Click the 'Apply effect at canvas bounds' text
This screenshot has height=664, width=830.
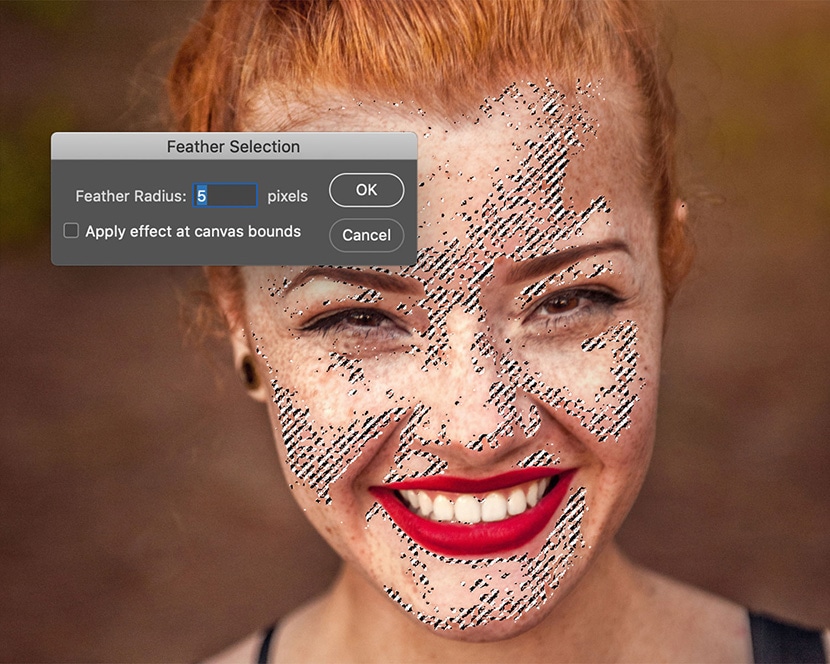192,231
